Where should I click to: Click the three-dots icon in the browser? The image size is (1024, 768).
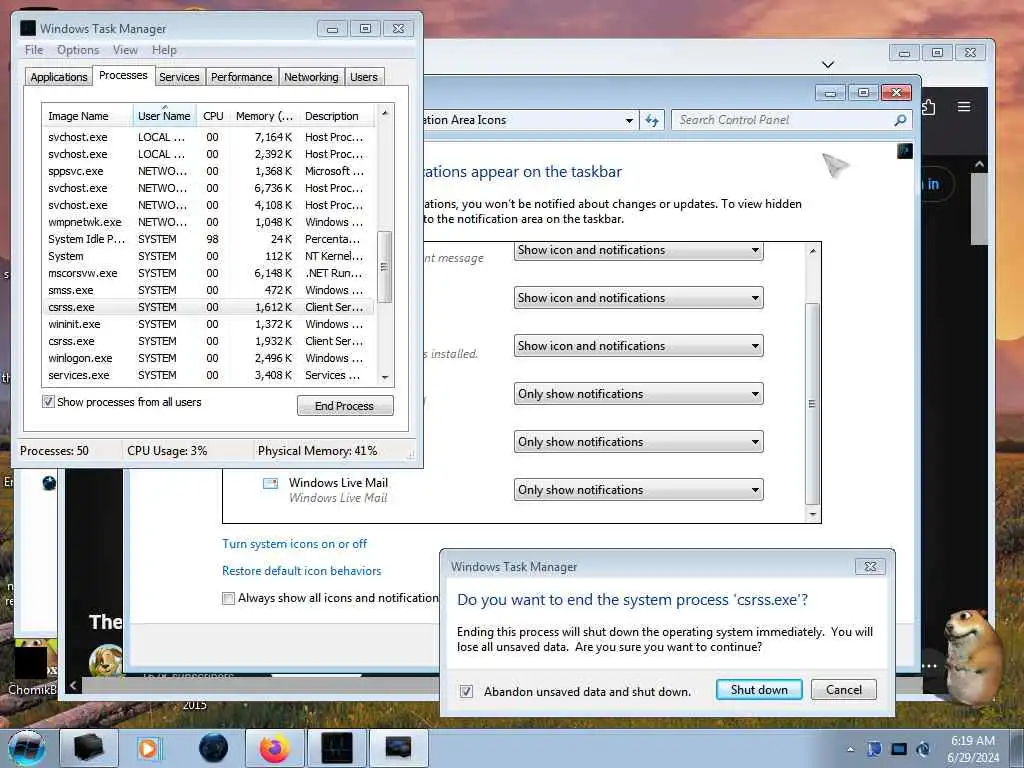coord(930,666)
